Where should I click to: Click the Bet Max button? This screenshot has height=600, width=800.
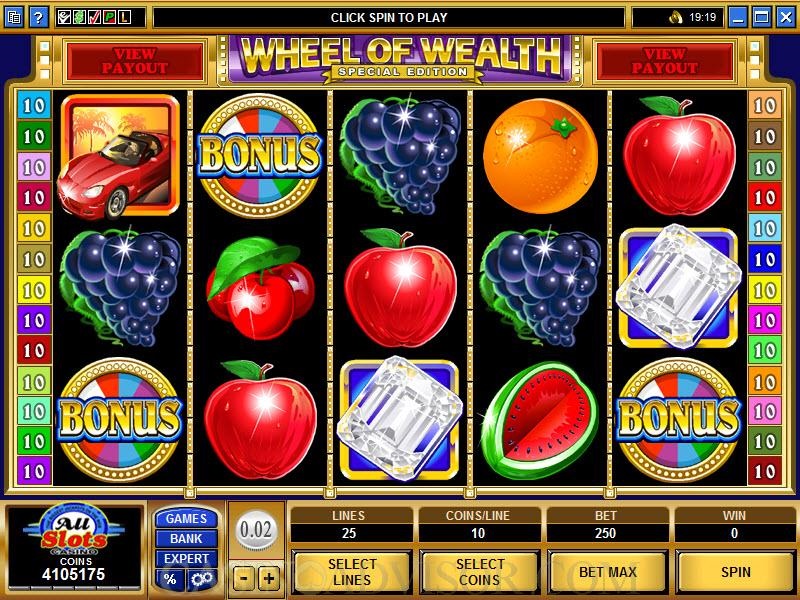[608, 572]
